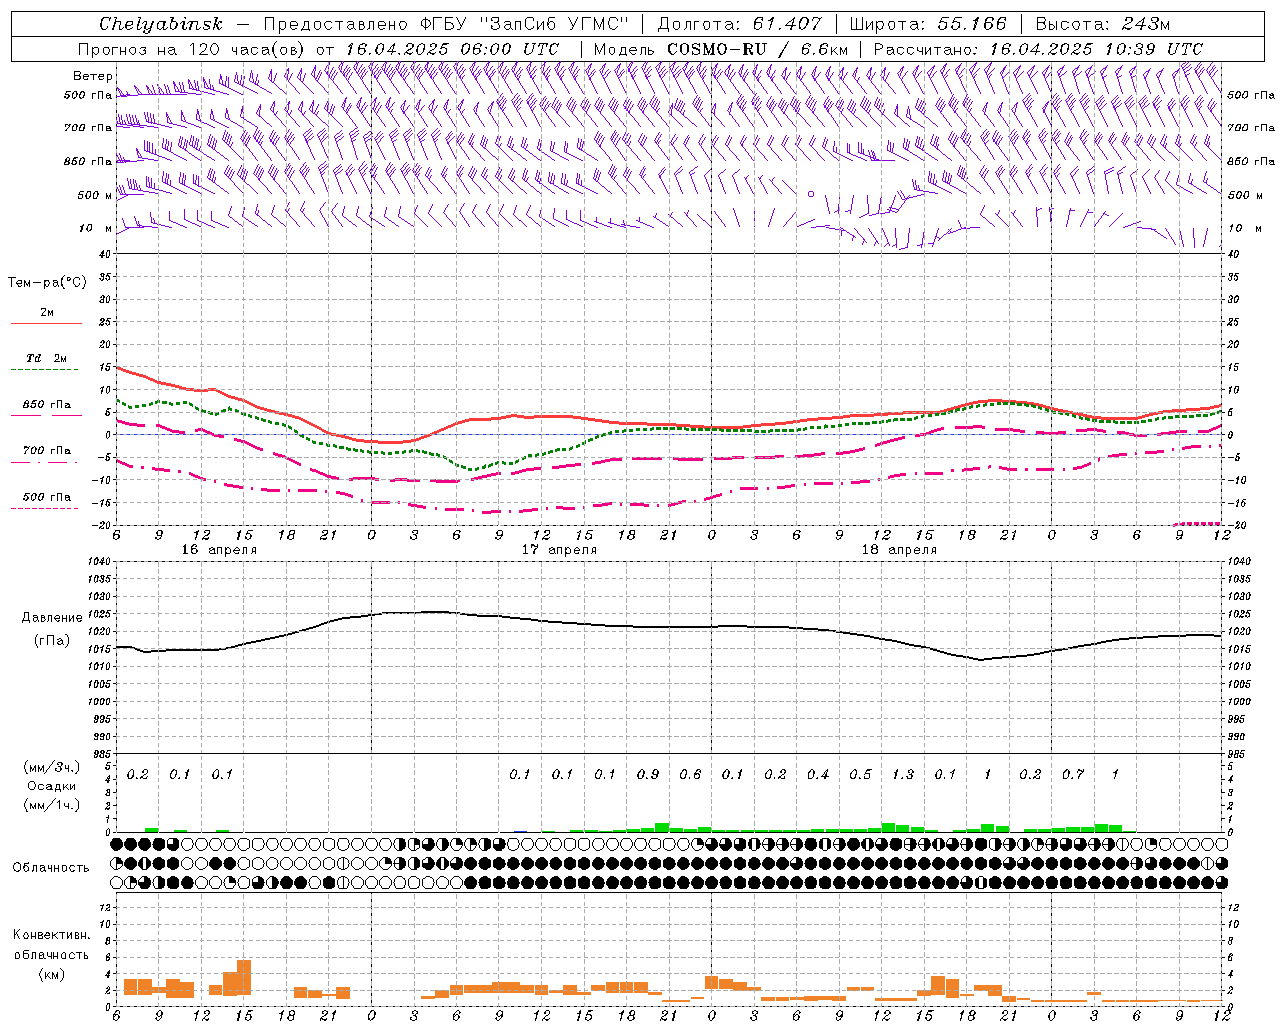Image resolution: width=1280 pixels, height=1024 pixels.
Task: Click the '17 апреля' date label
Action: (559, 550)
